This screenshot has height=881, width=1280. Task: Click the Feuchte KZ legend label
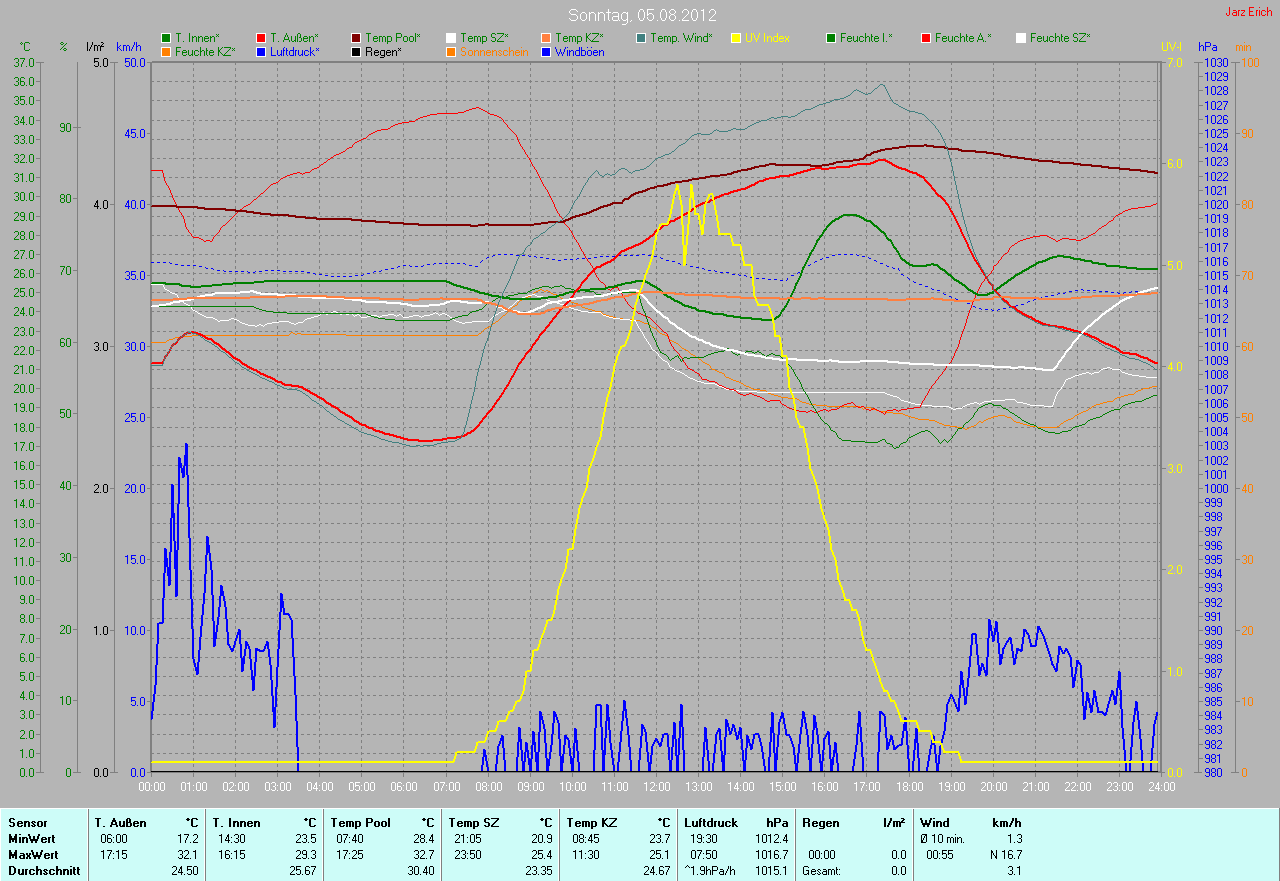(x=204, y=51)
